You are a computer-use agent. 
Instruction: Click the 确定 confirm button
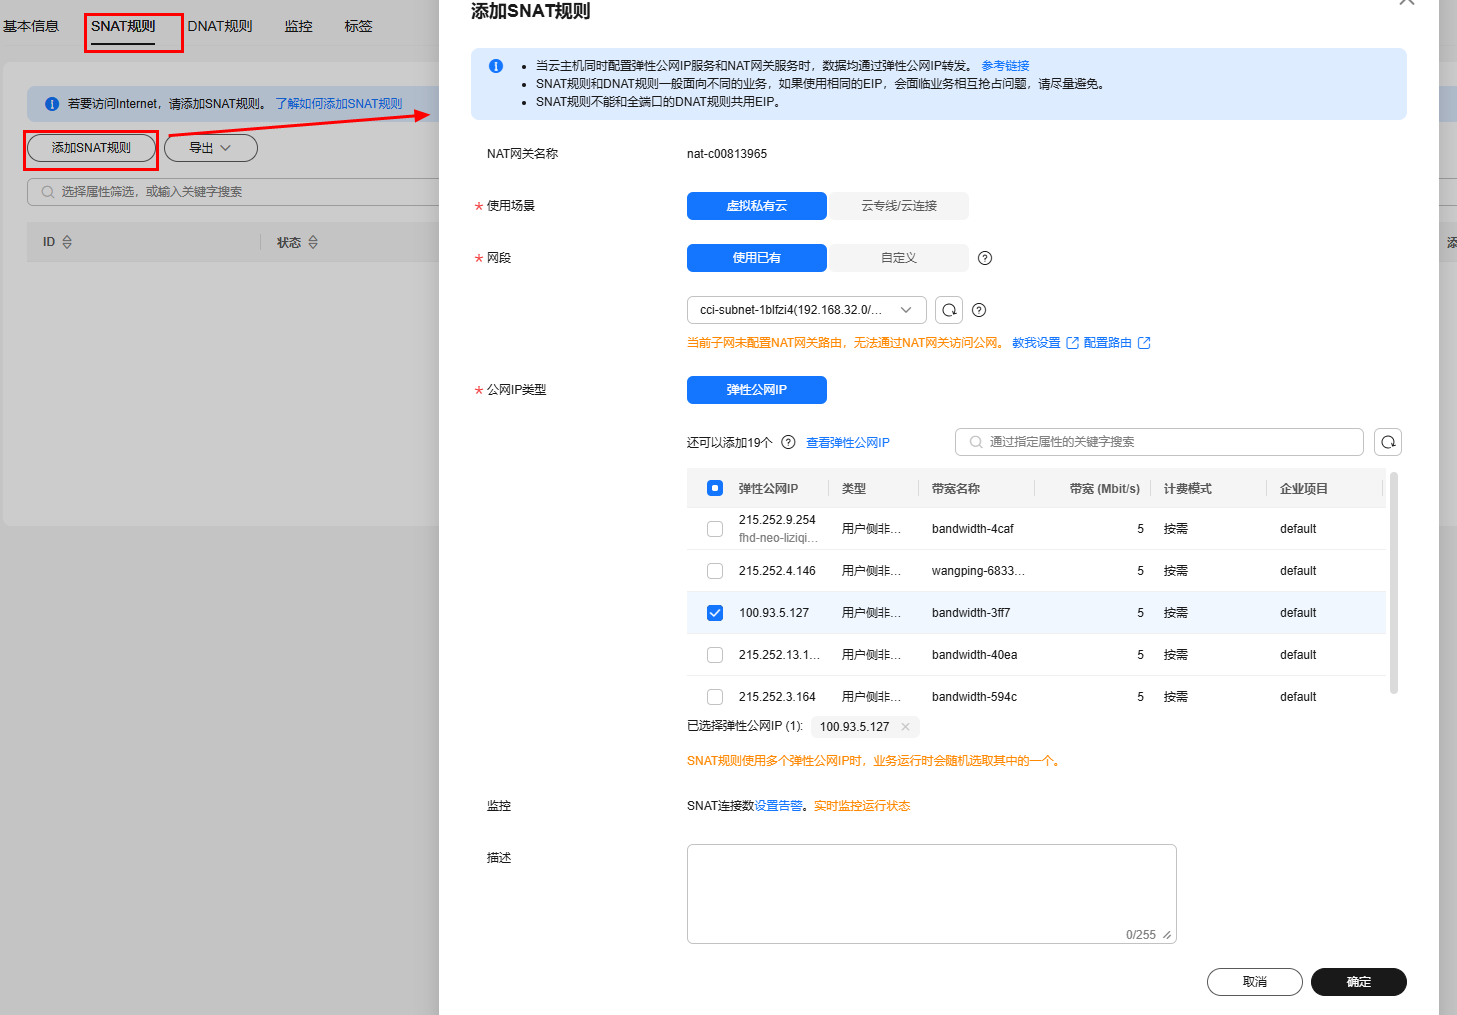pos(1358,982)
